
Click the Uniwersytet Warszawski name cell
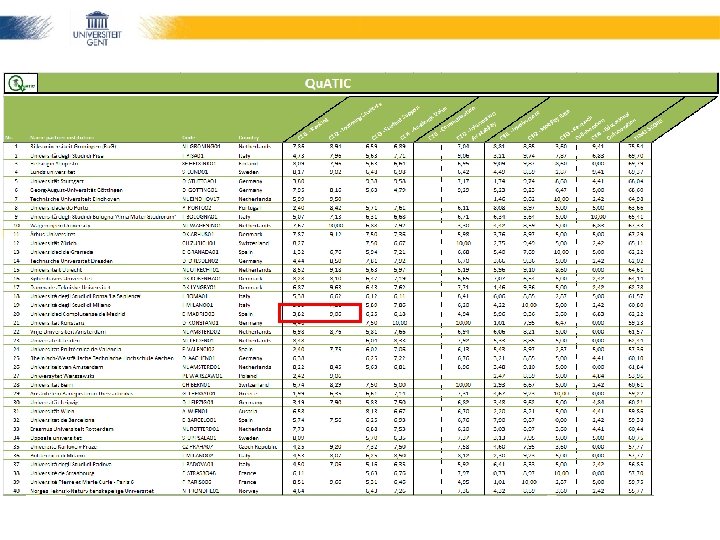[62, 376]
